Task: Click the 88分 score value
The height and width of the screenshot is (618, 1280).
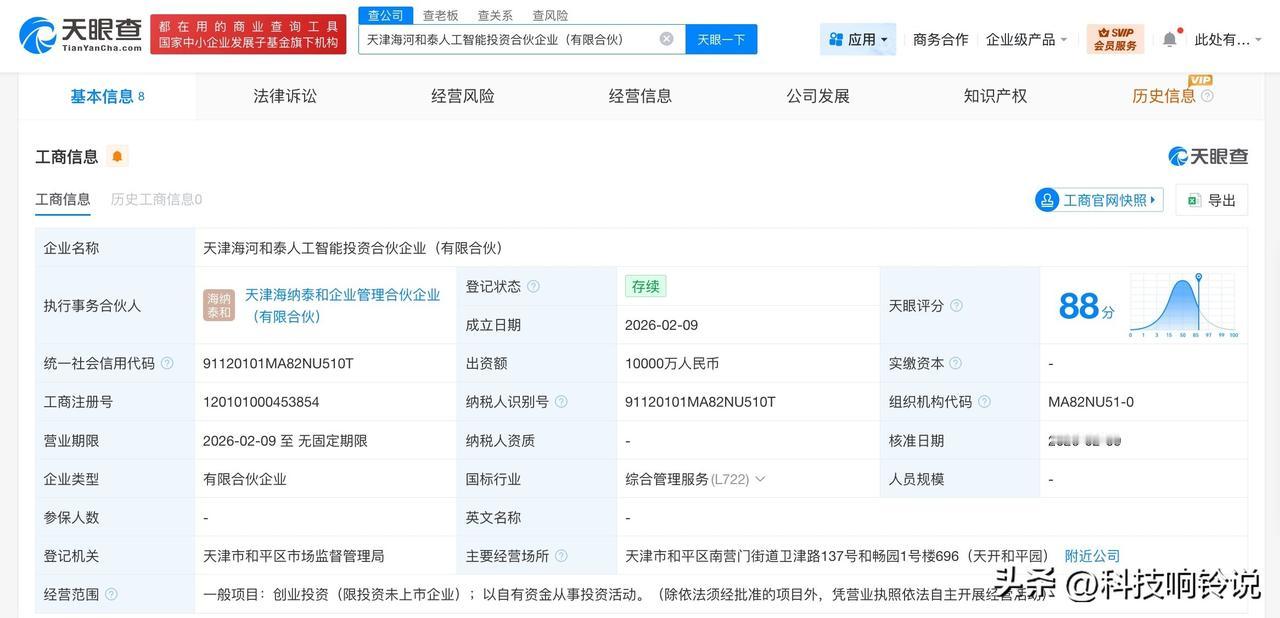Action: click(1086, 306)
